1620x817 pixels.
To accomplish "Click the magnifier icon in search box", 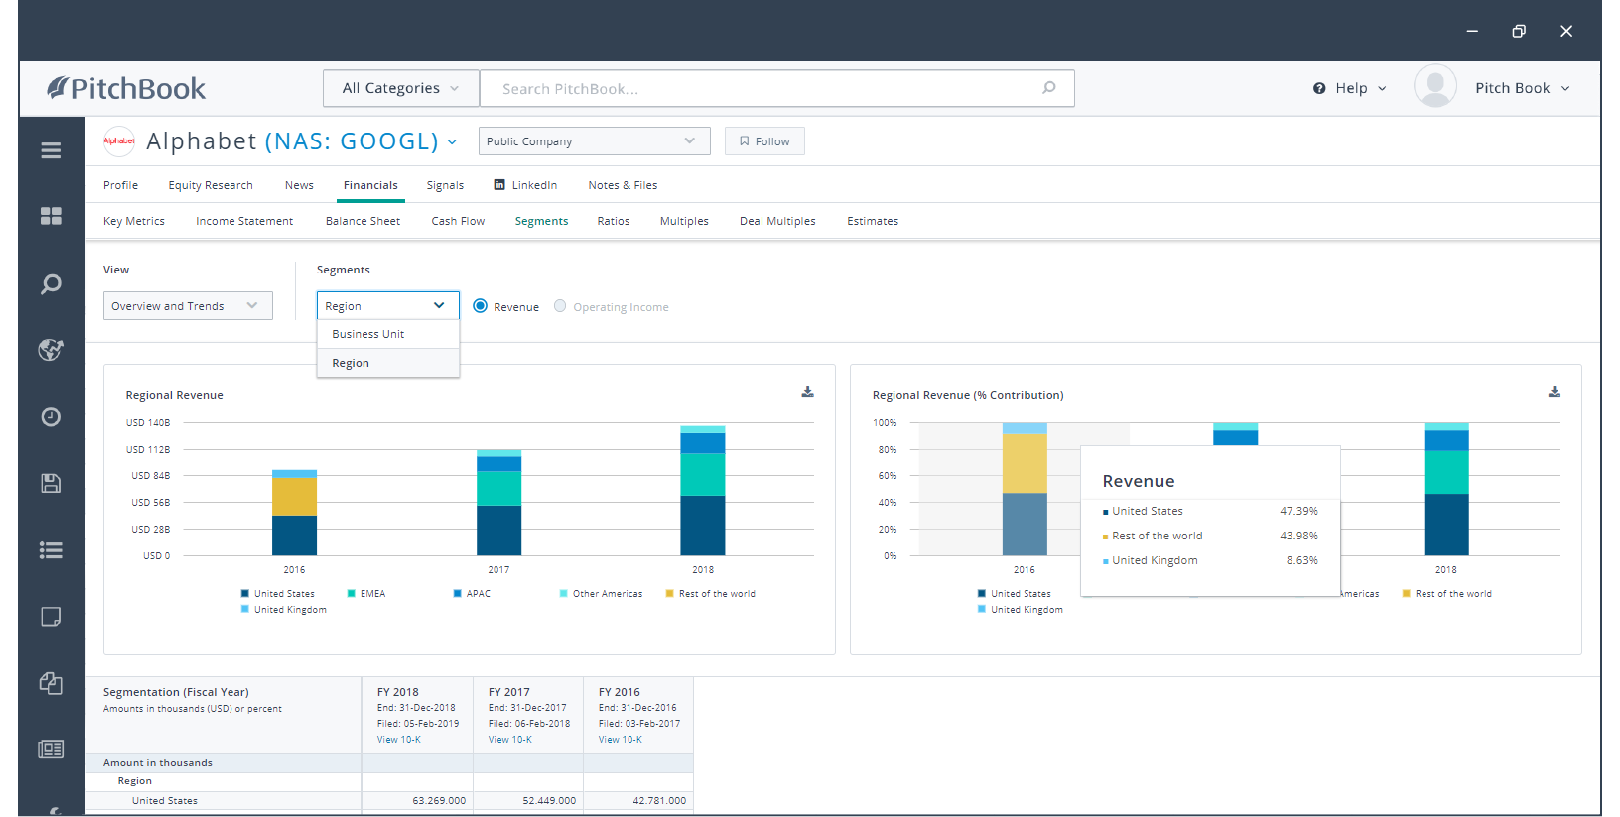I will pyautogui.click(x=1049, y=88).
